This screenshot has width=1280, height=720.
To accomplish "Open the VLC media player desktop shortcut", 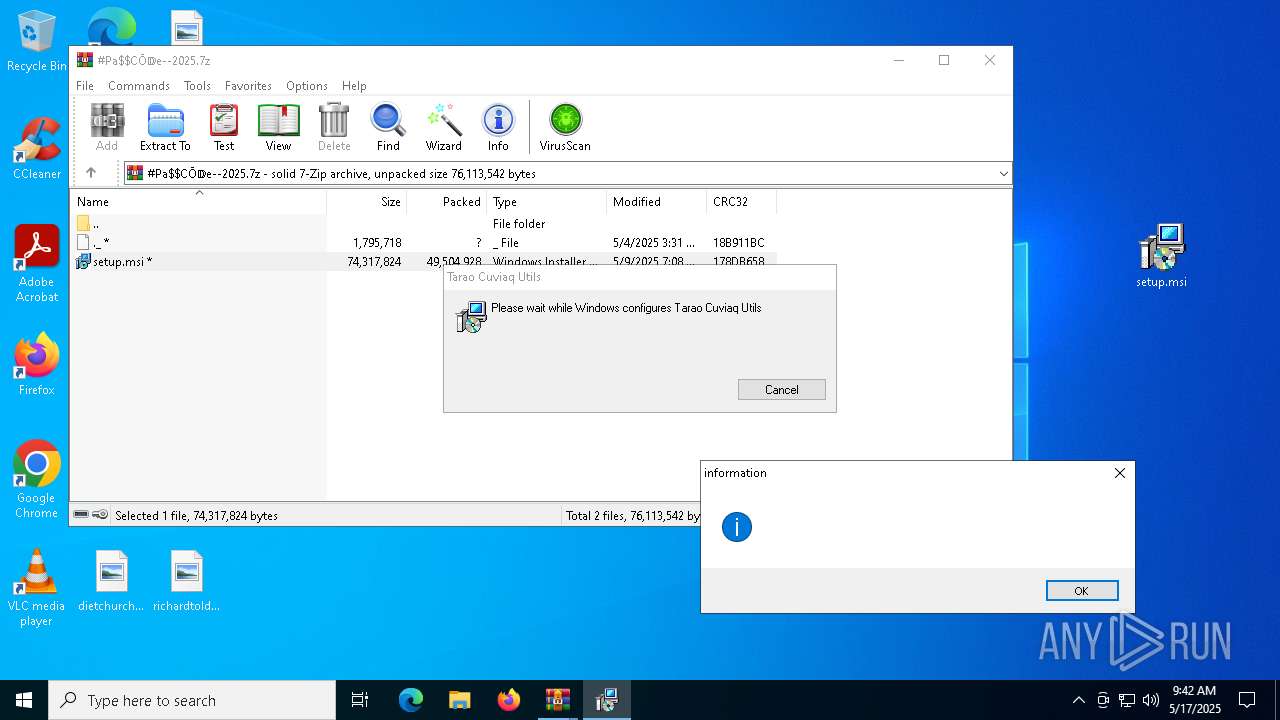I will click(x=36, y=588).
